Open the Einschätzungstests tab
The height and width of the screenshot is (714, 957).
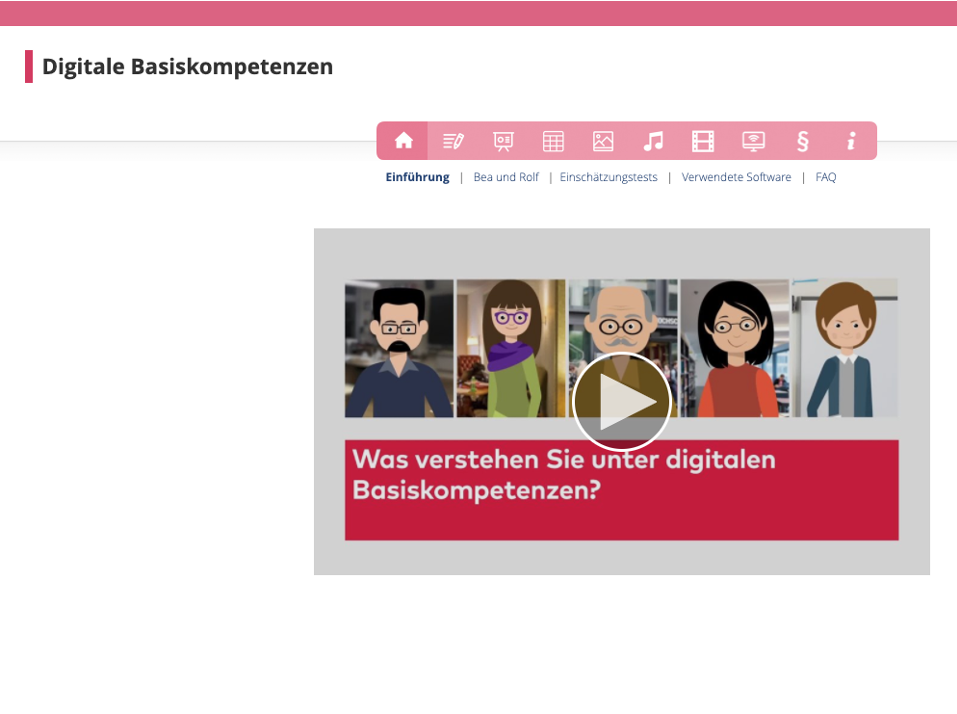609,177
